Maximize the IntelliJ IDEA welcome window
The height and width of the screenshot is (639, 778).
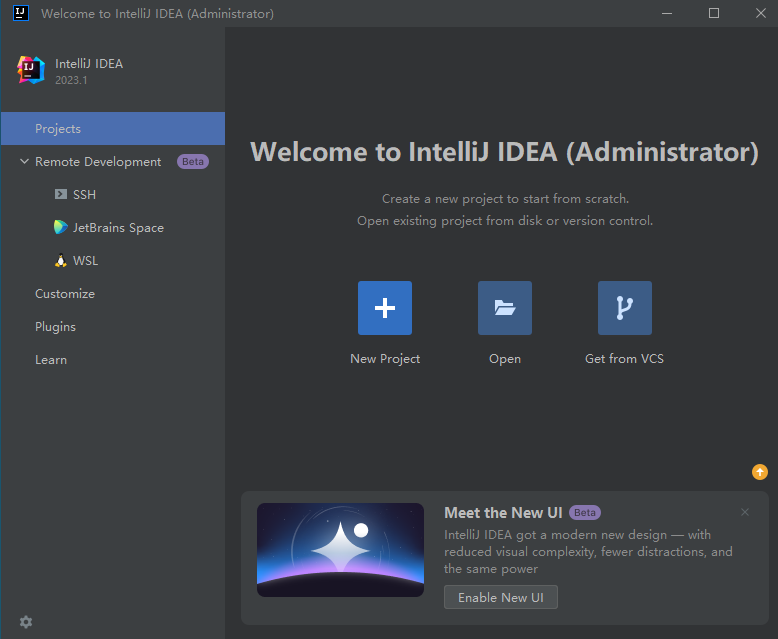click(x=713, y=13)
